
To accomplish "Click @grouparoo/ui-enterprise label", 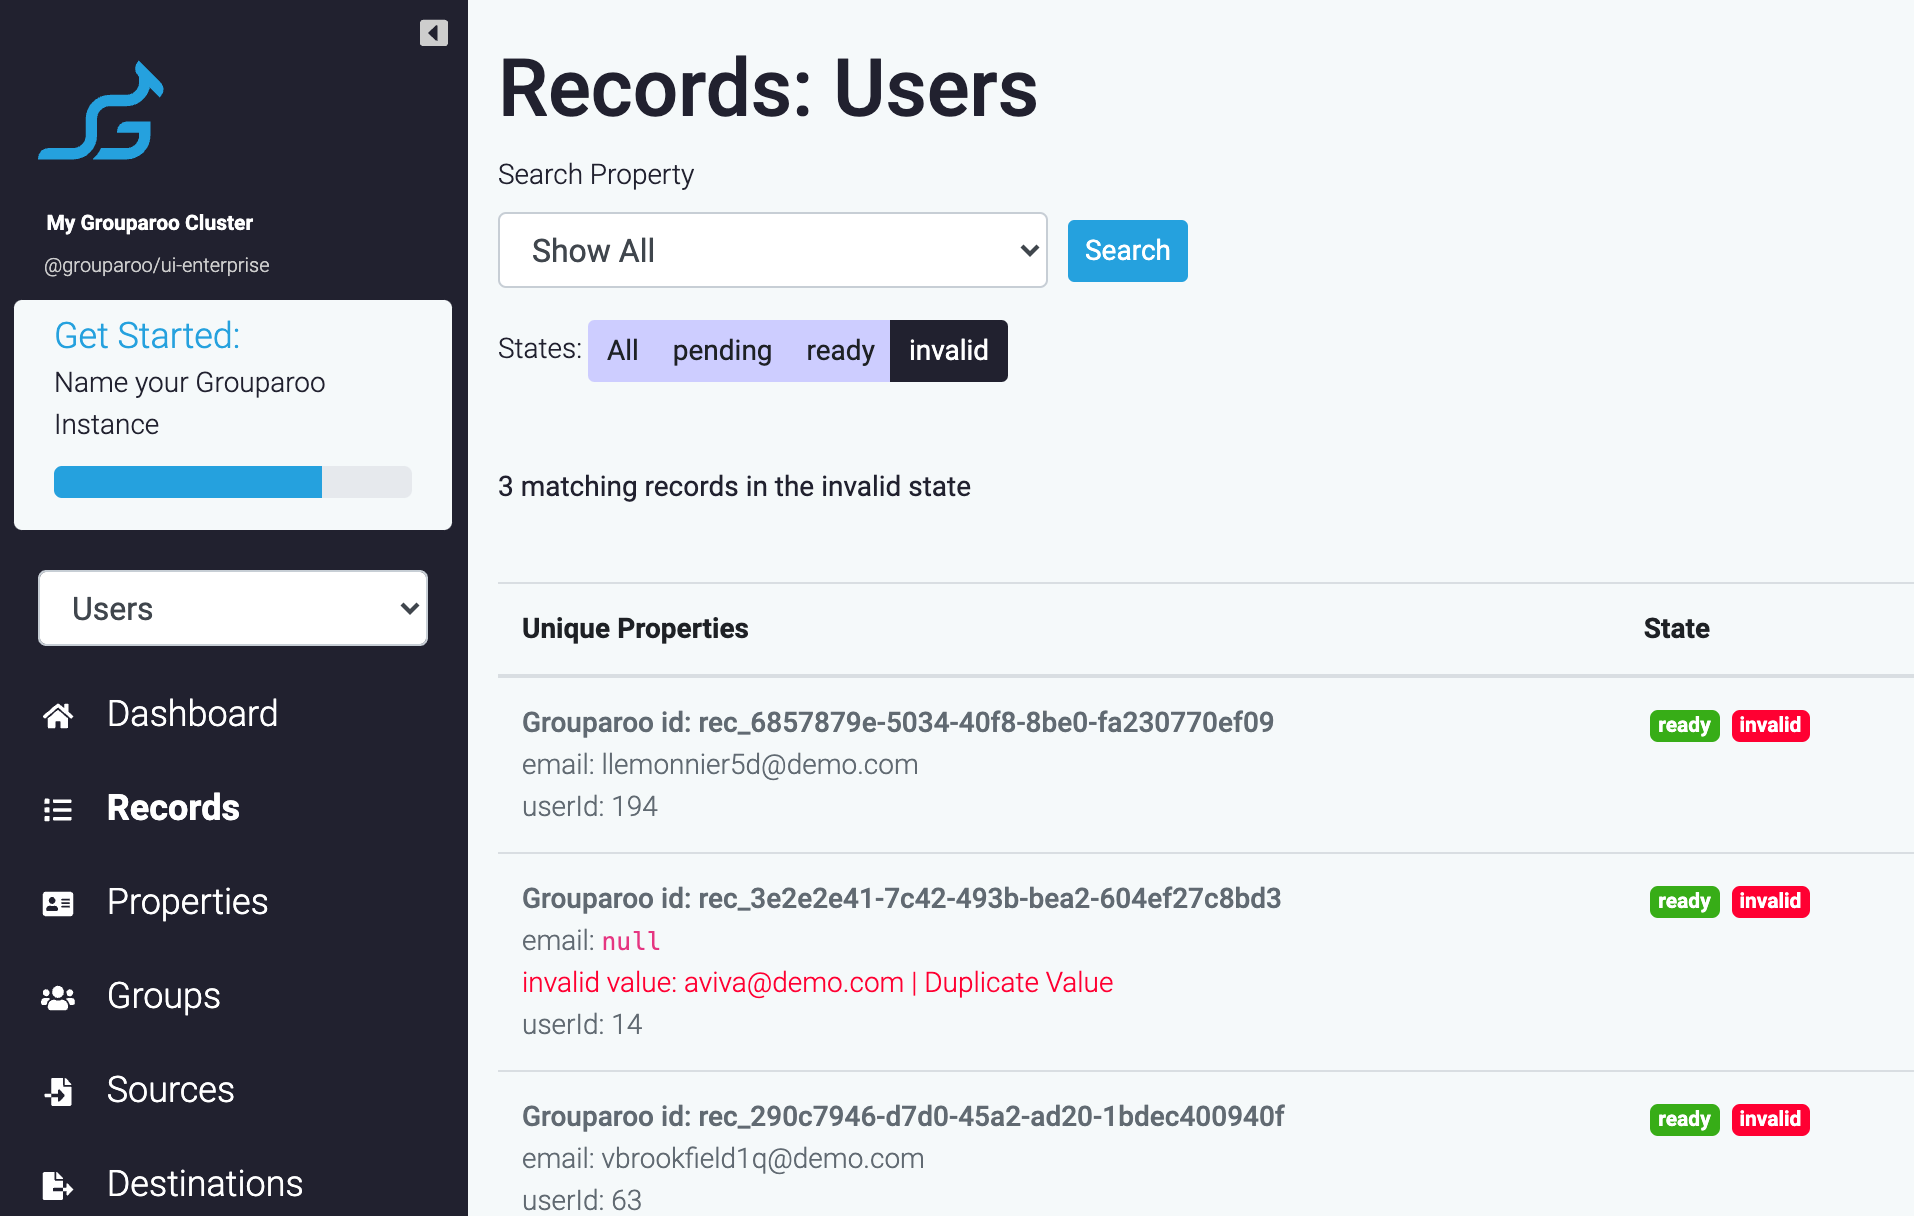I will 156,265.
